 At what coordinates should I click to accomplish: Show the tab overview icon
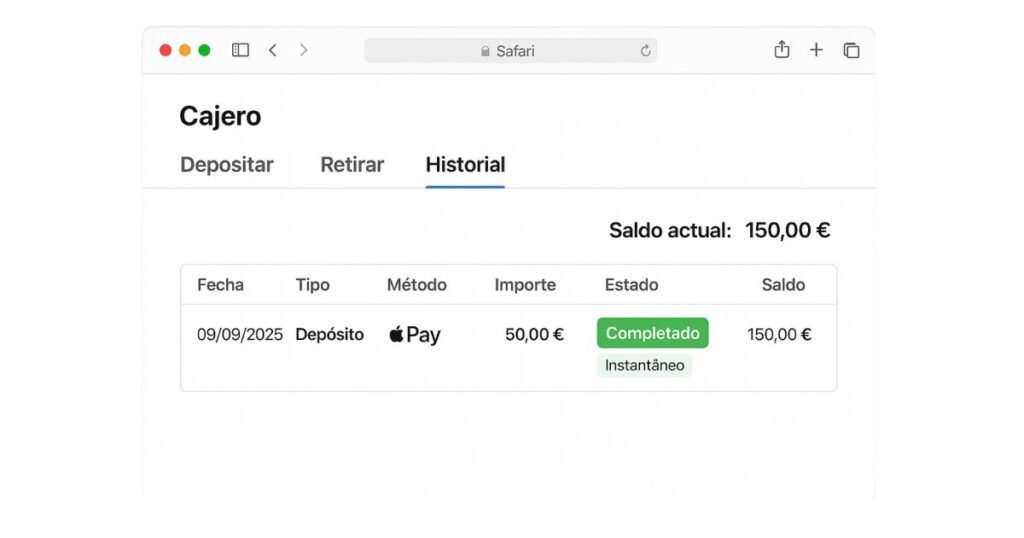point(851,50)
